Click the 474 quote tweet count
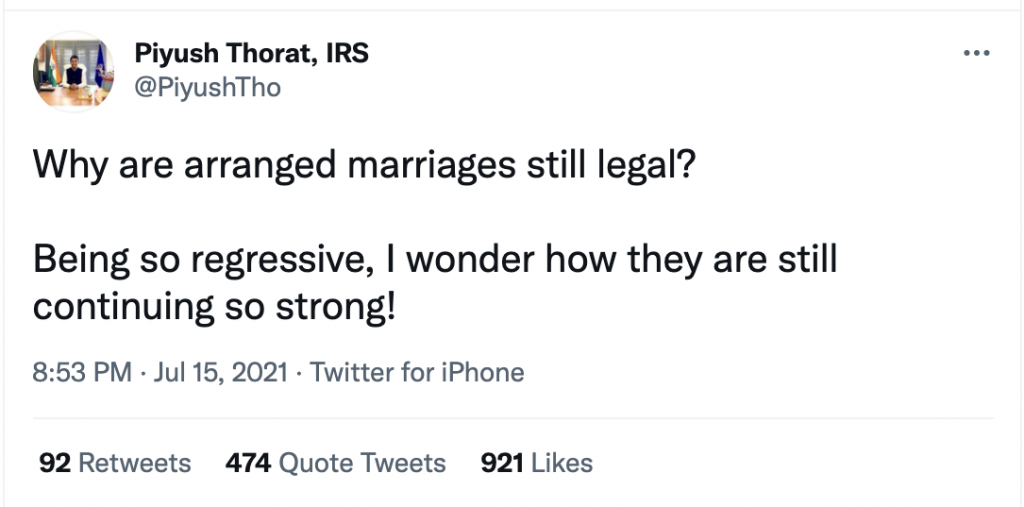Viewport: 1024px width, 507px height. click(x=248, y=463)
